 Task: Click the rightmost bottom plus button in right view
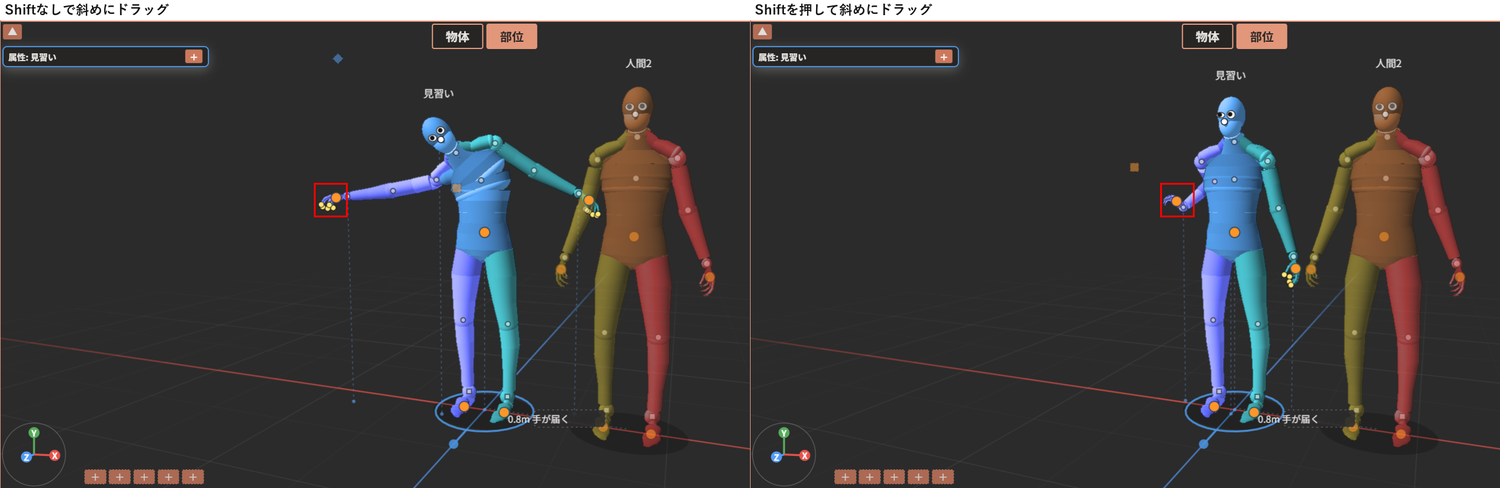(943, 477)
